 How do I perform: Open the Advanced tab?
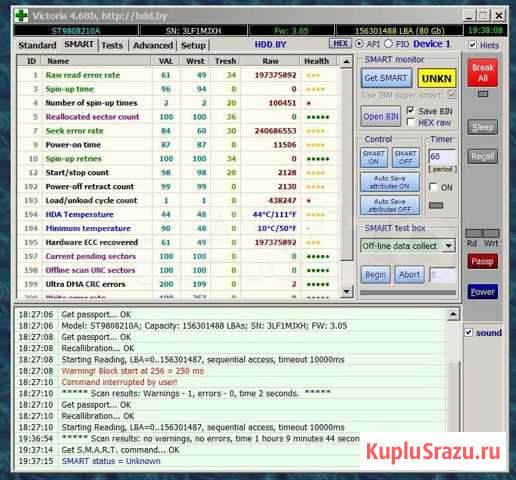coord(153,45)
